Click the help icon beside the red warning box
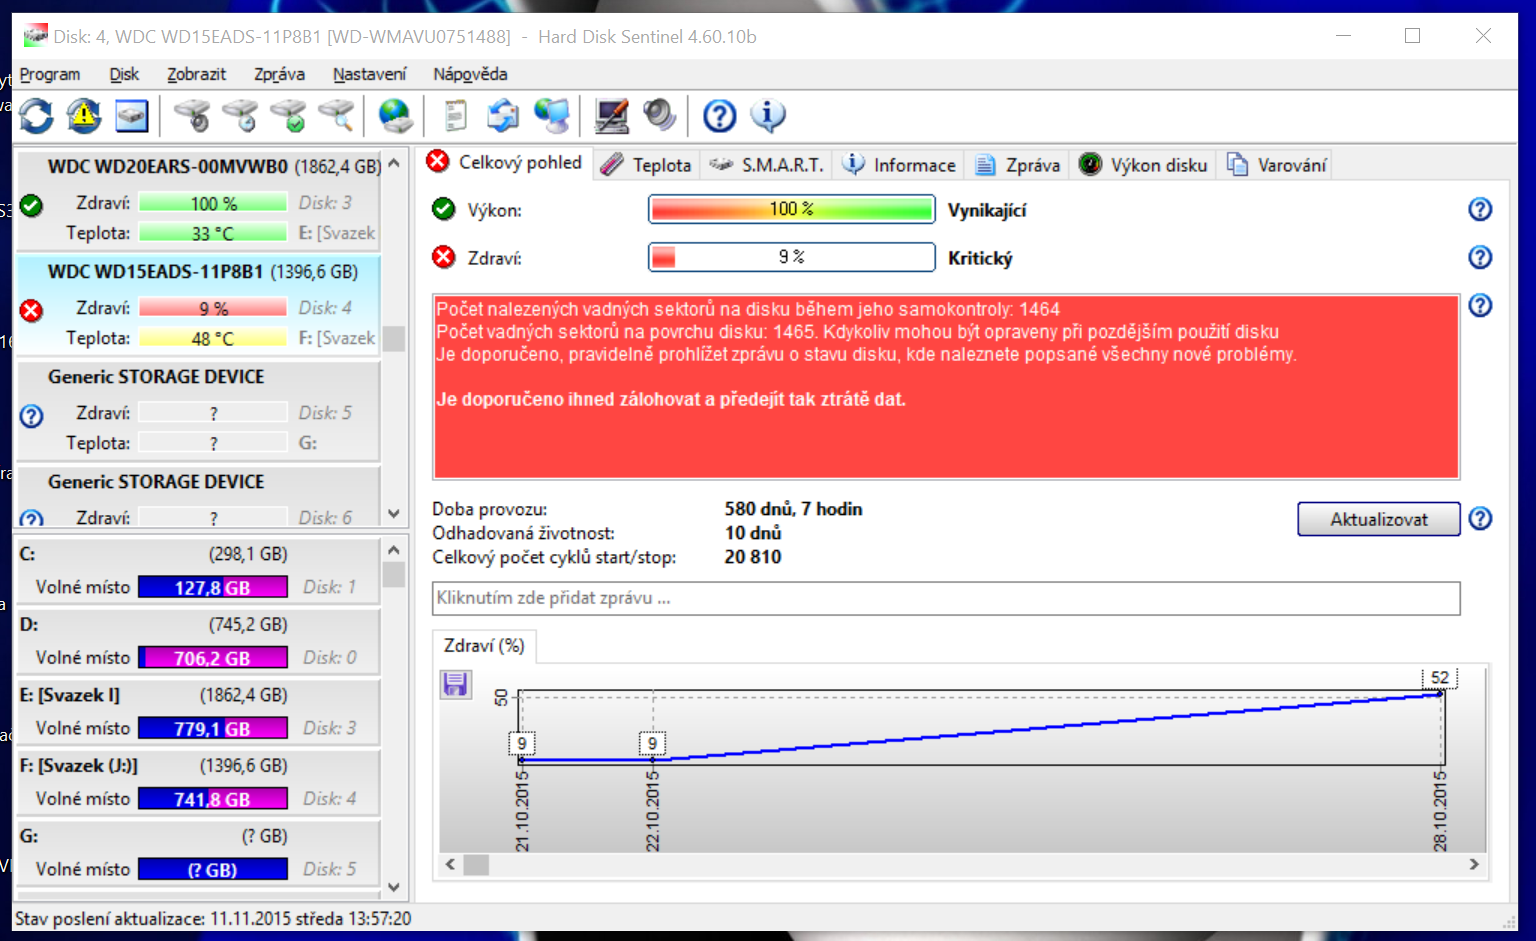The height and width of the screenshot is (941, 1536). coord(1480,305)
